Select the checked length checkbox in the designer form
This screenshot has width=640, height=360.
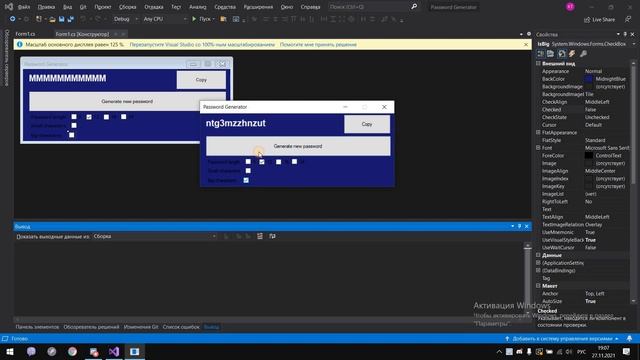point(89,117)
